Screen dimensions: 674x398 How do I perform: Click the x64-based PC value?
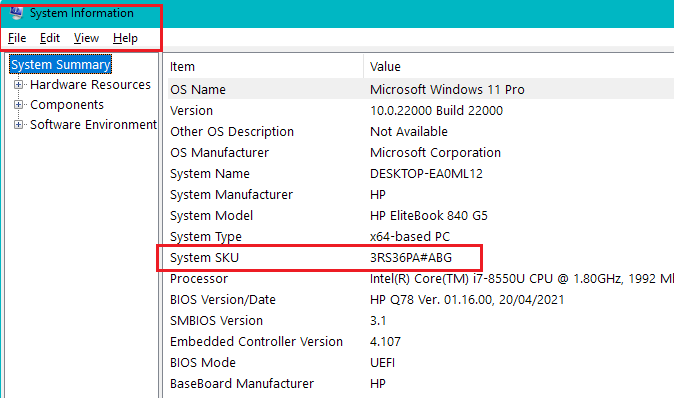(410, 237)
